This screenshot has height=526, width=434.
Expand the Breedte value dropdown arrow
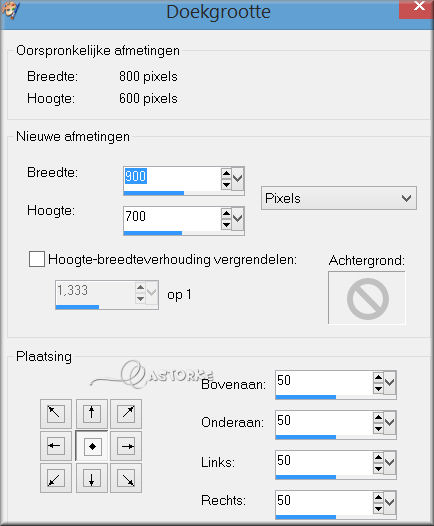click(x=238, y=178)
